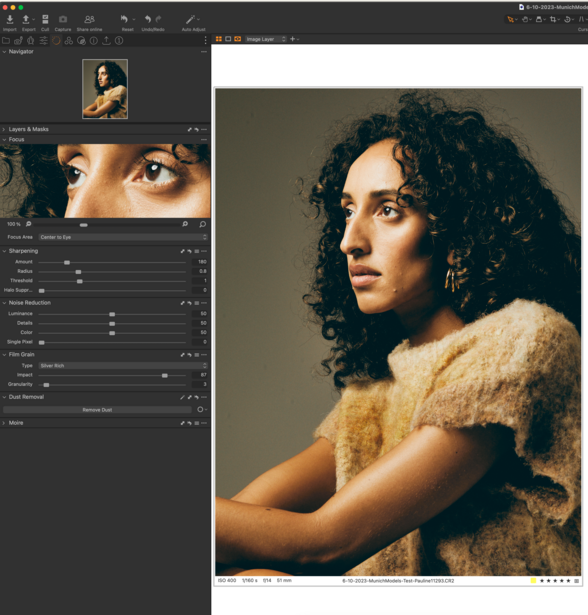The height and width of the screenshot is (615, 588).
Task: Click the Export toolbar button
Action: pyautogui.click(x=26, y=23)
